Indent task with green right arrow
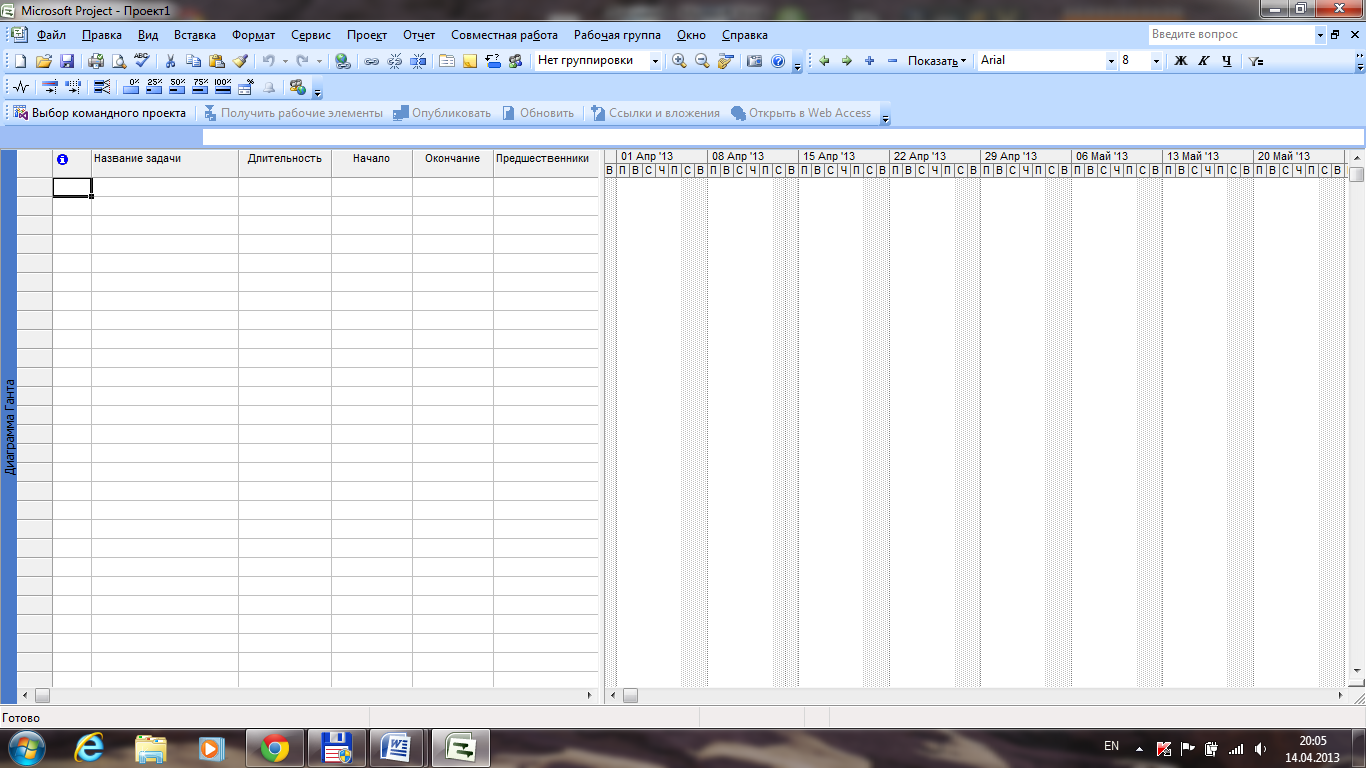This screenshot has width=1366, height=768. [847, 61]
